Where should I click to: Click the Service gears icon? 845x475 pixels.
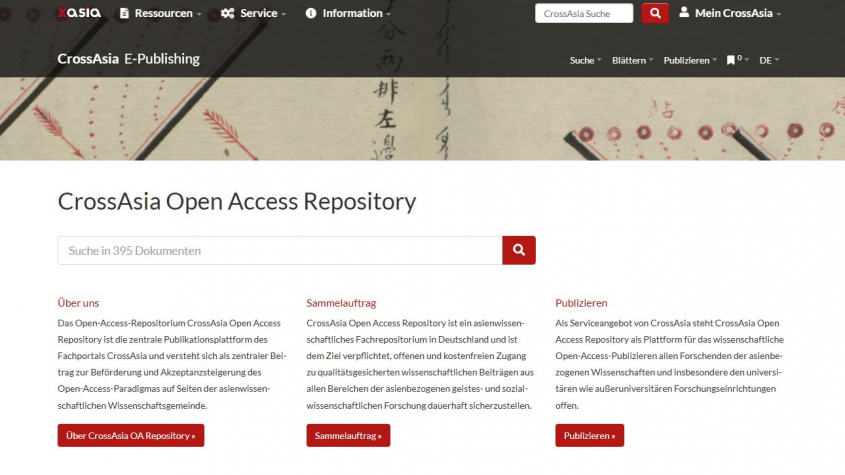[x=227, y=13]
